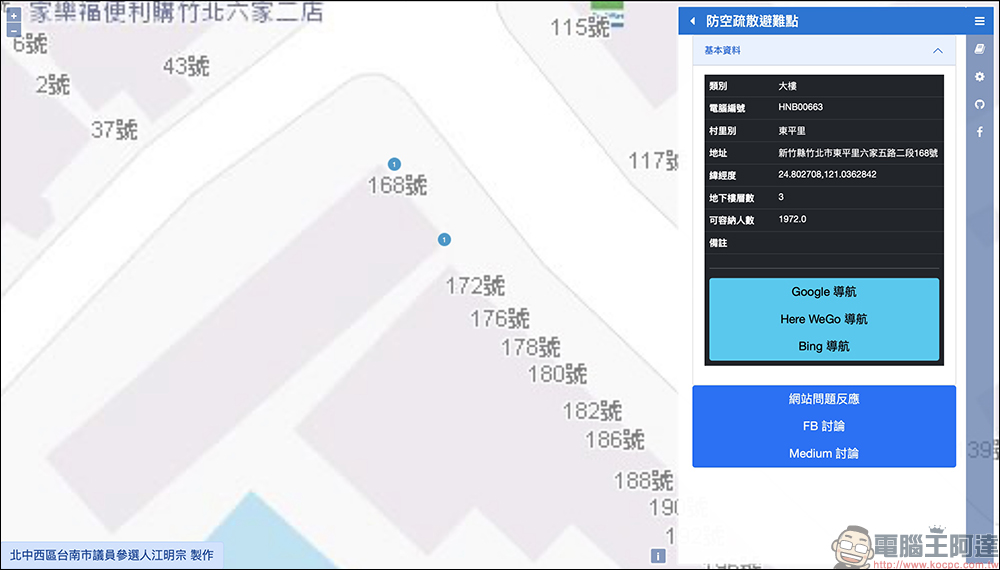This screenshot has height=570, width=1000.
Task: Open settings gear in right sidebar
Action: click(x=980, y=77)
